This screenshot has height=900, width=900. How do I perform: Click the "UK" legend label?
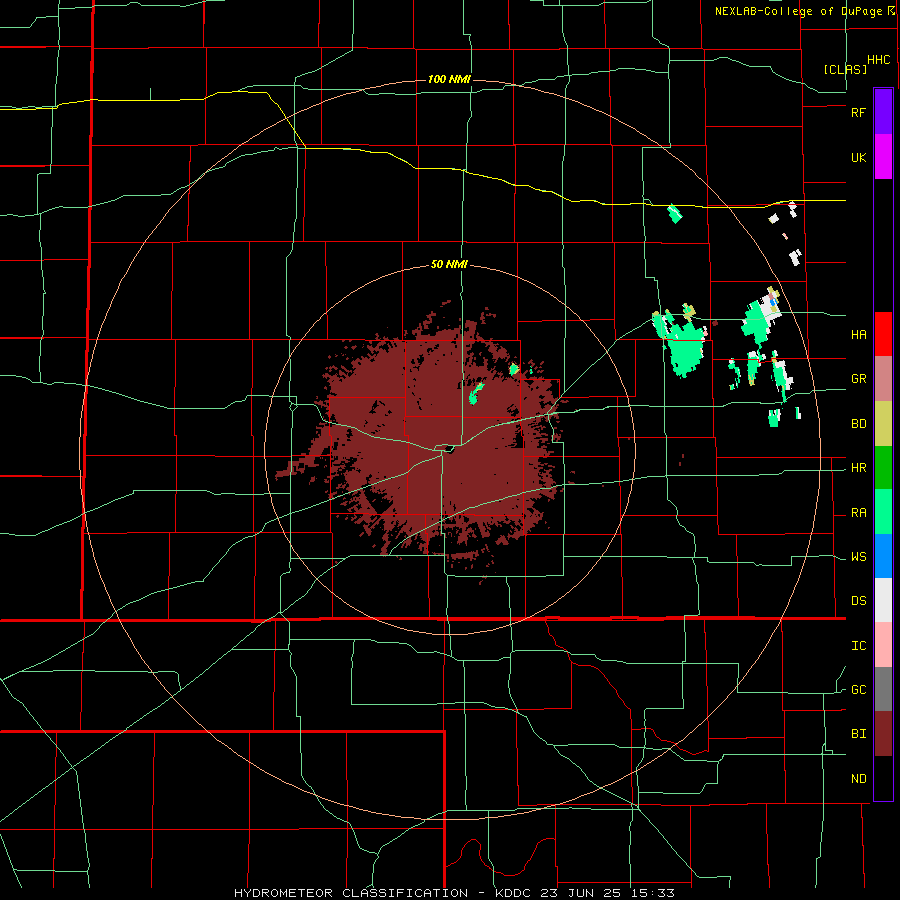[x=859, y=157]
